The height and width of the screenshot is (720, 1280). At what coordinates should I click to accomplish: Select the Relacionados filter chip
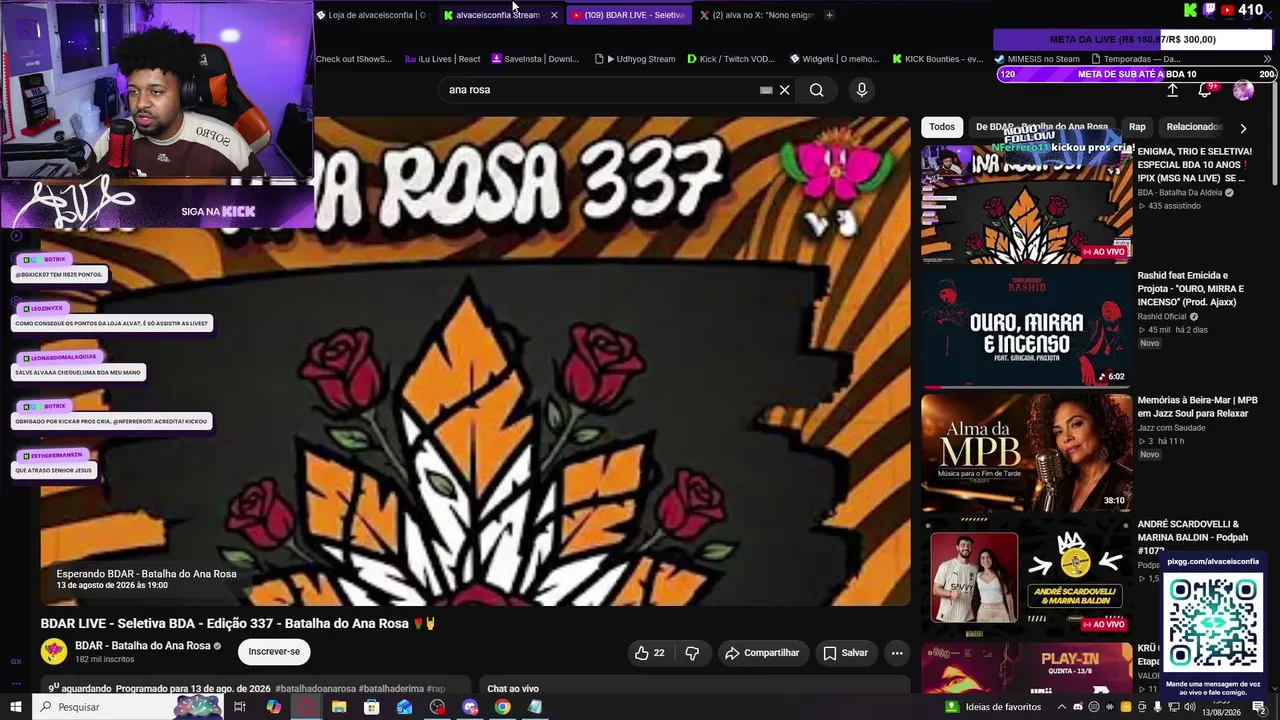pos(1194,127)
